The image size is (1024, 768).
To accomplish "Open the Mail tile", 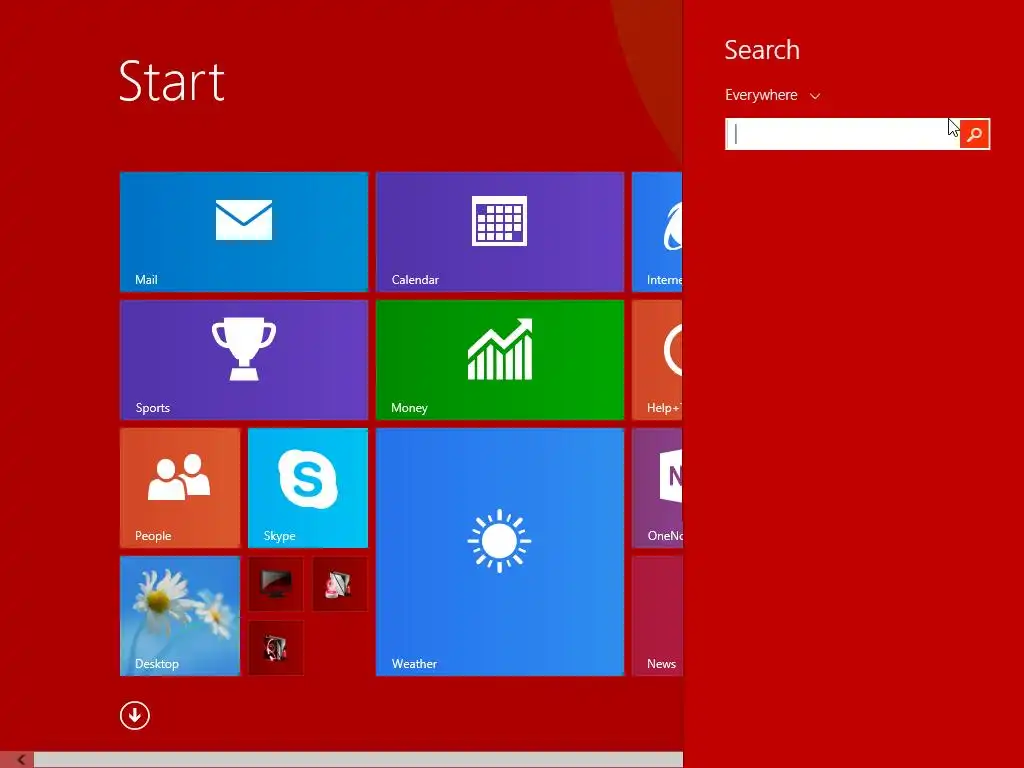I will coord(244,231).
